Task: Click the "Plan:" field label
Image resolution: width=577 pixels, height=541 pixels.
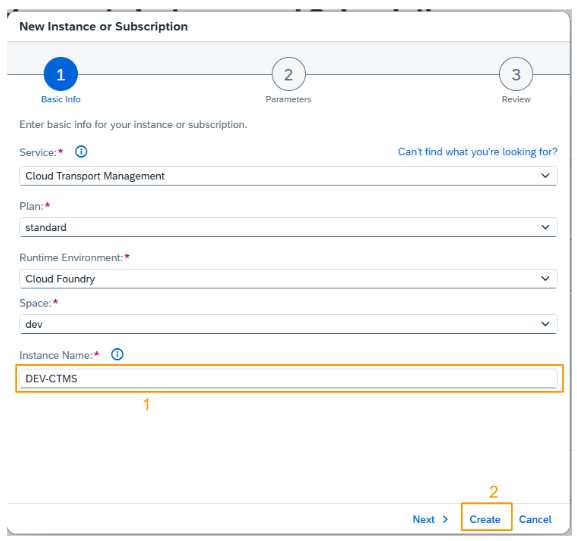Action: (x=31, y=206)
